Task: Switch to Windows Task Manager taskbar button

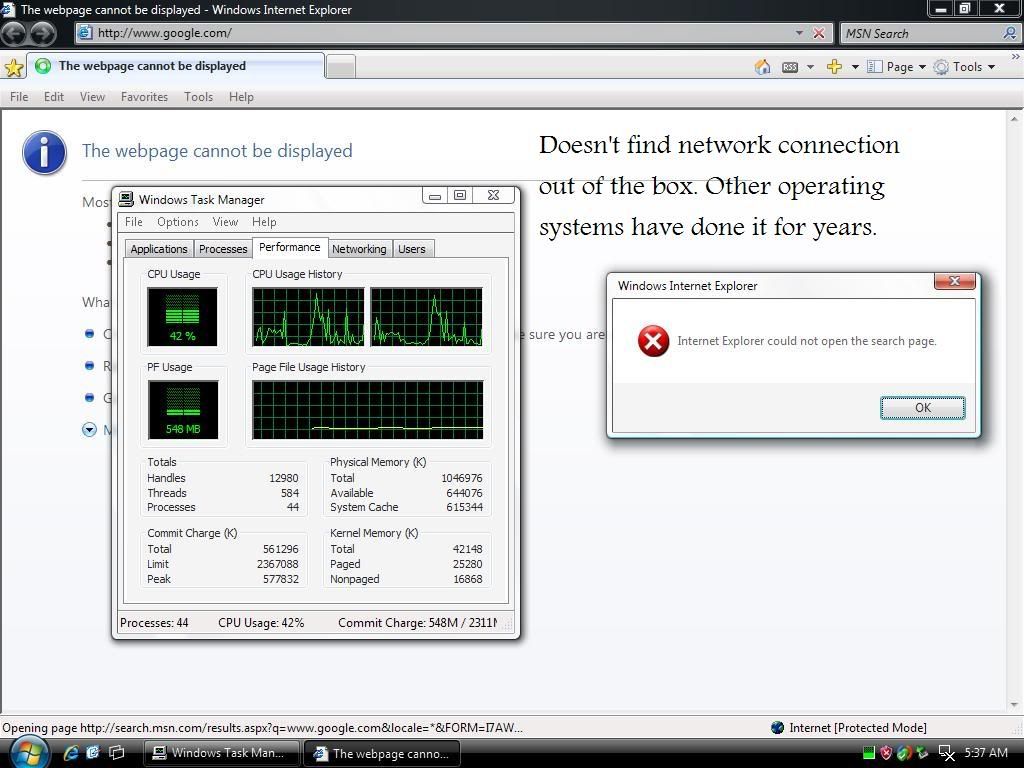Action: tap(221, 753)
